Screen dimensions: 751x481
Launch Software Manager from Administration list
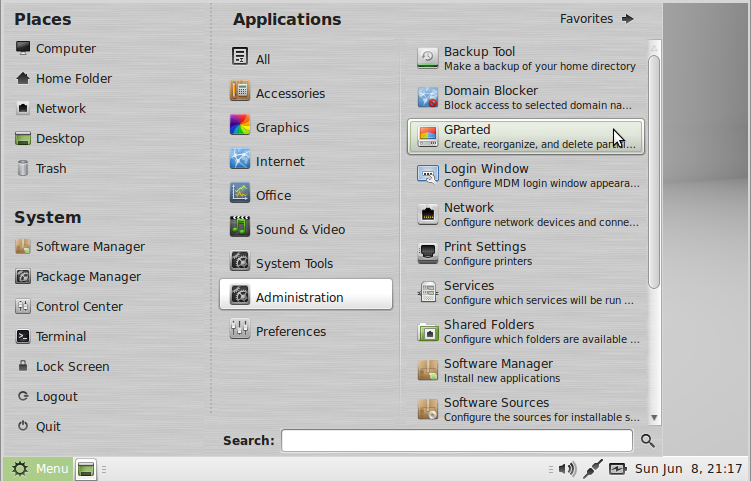(526, 370)
